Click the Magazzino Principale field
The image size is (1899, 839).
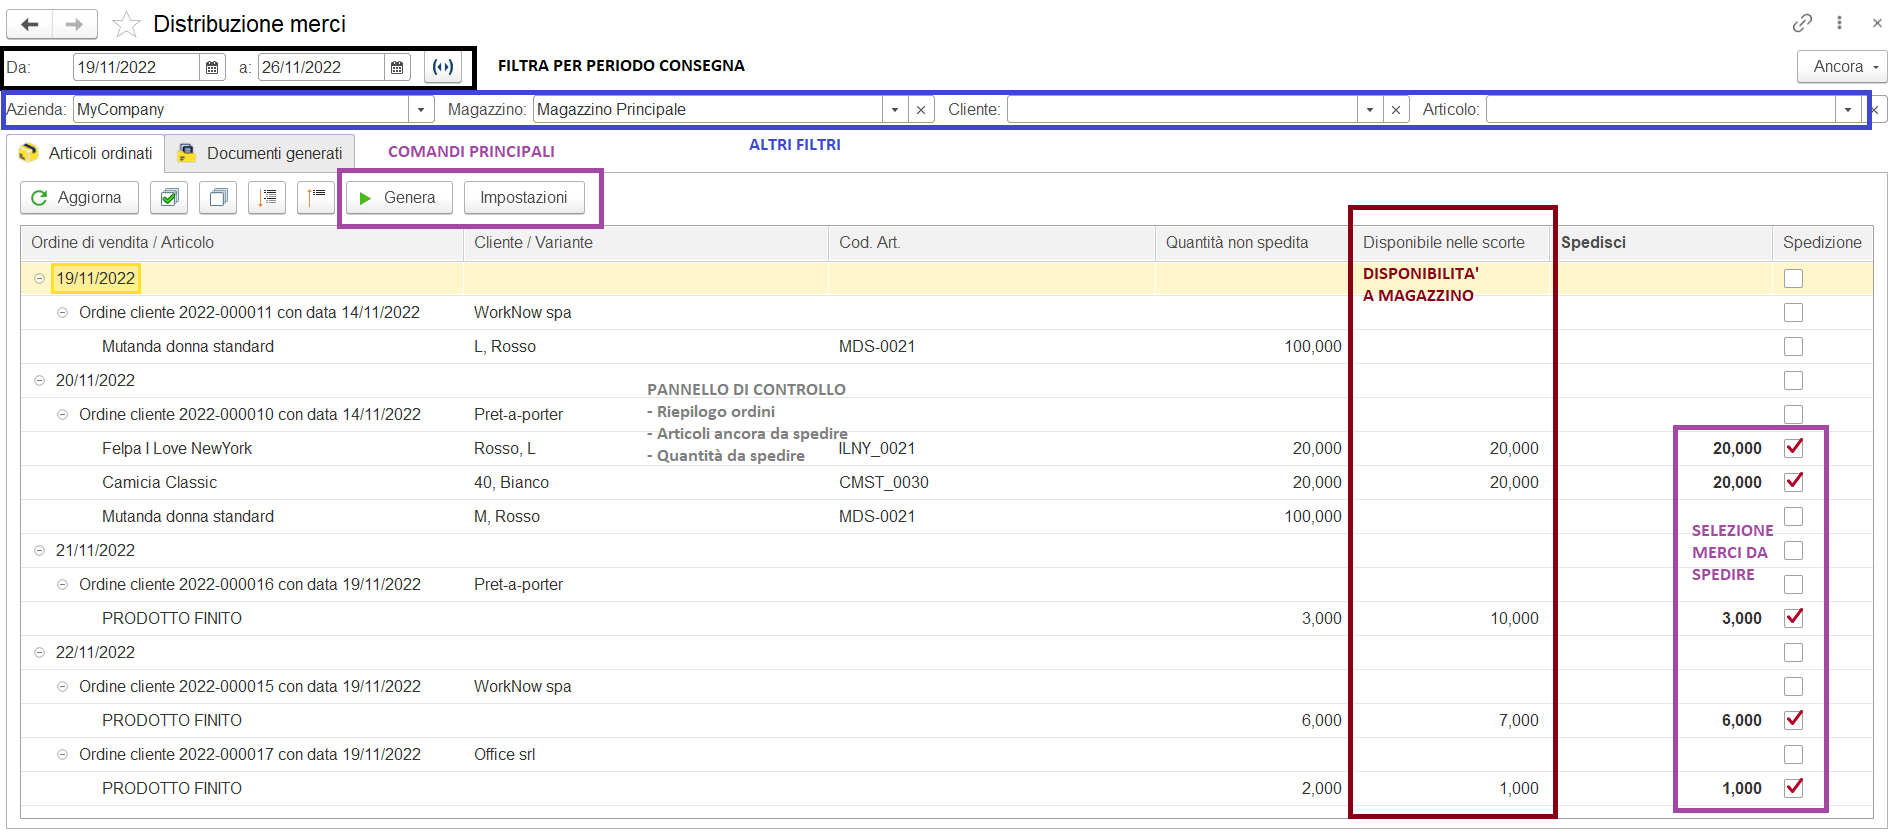pos(708,110)
